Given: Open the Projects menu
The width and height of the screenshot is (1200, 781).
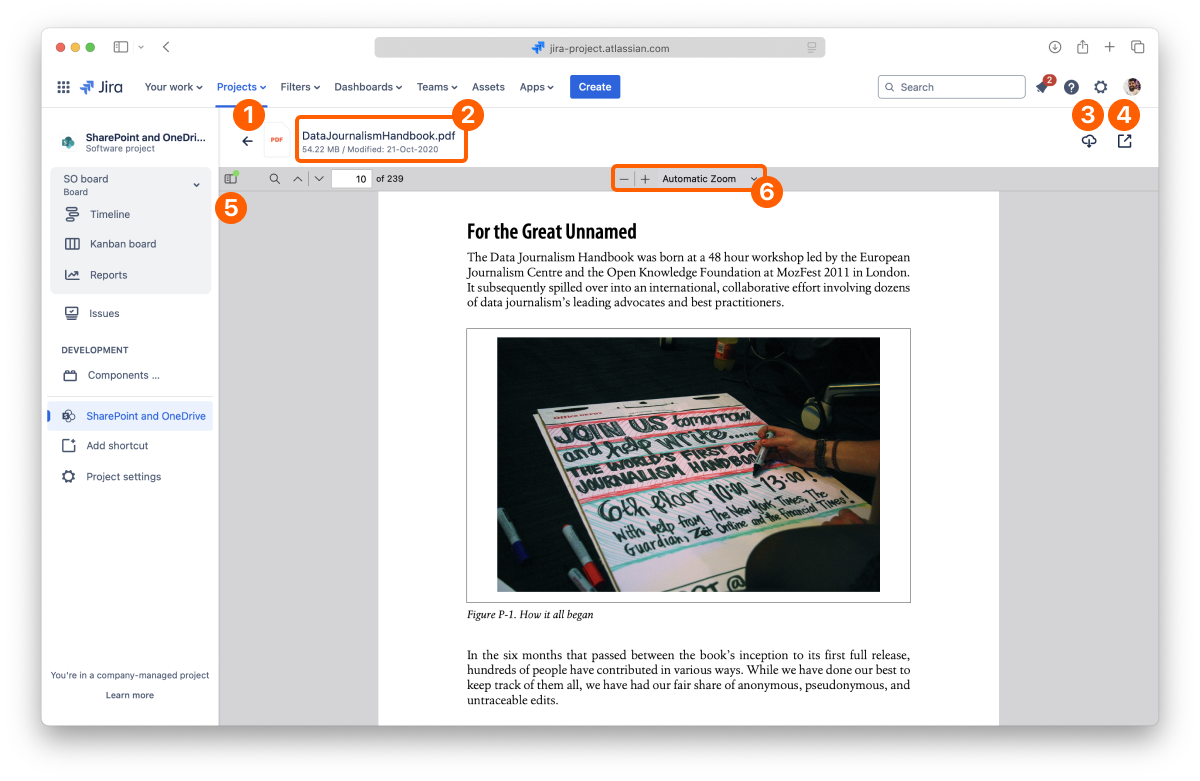Looking at the screenshot, I should (241, 87).
